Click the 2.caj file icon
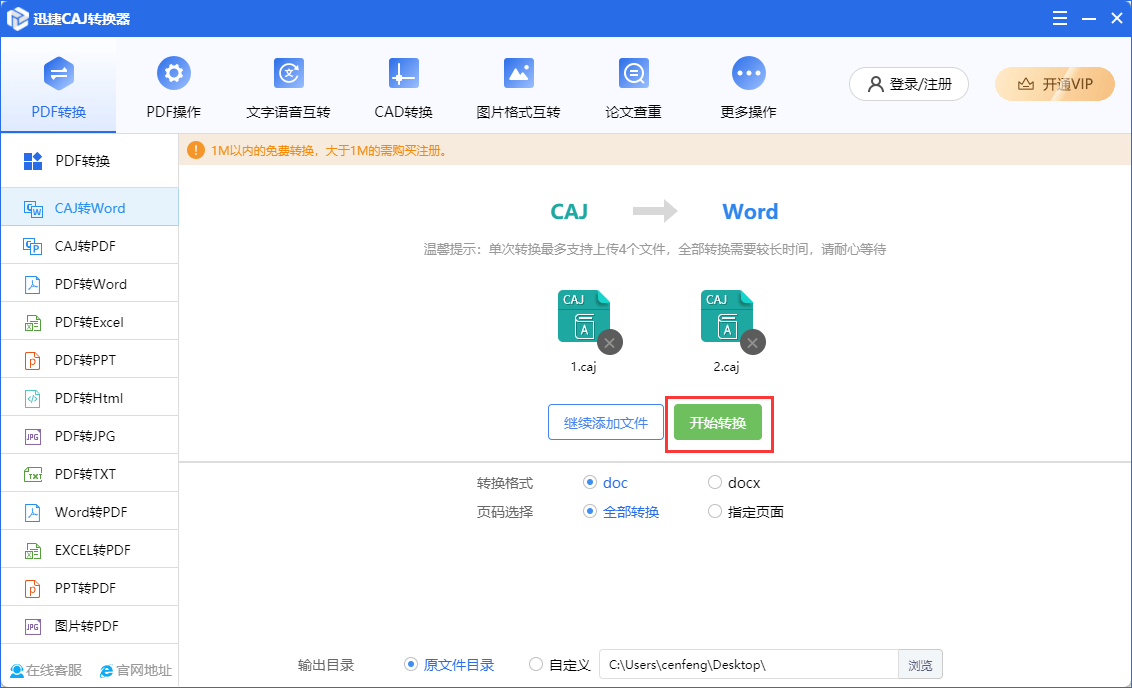1132x688 pixels. pos(727,315)
